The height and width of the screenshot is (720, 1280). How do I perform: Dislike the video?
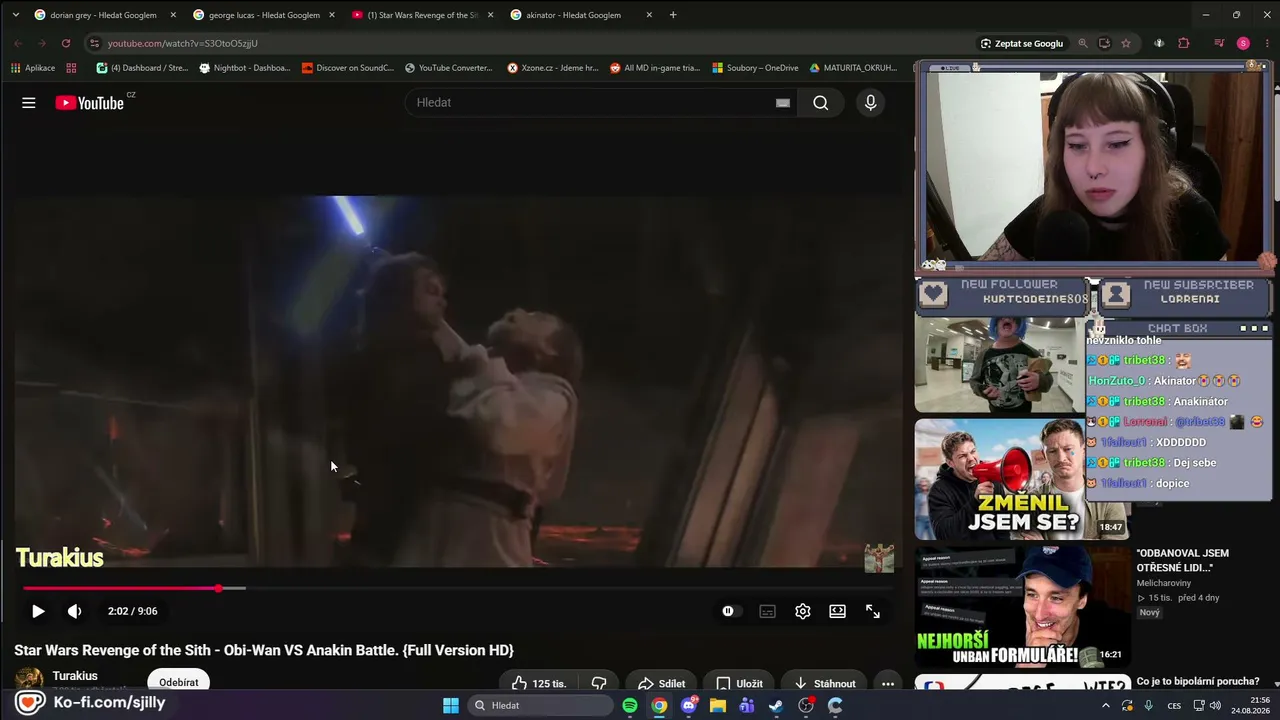point(599,684)
